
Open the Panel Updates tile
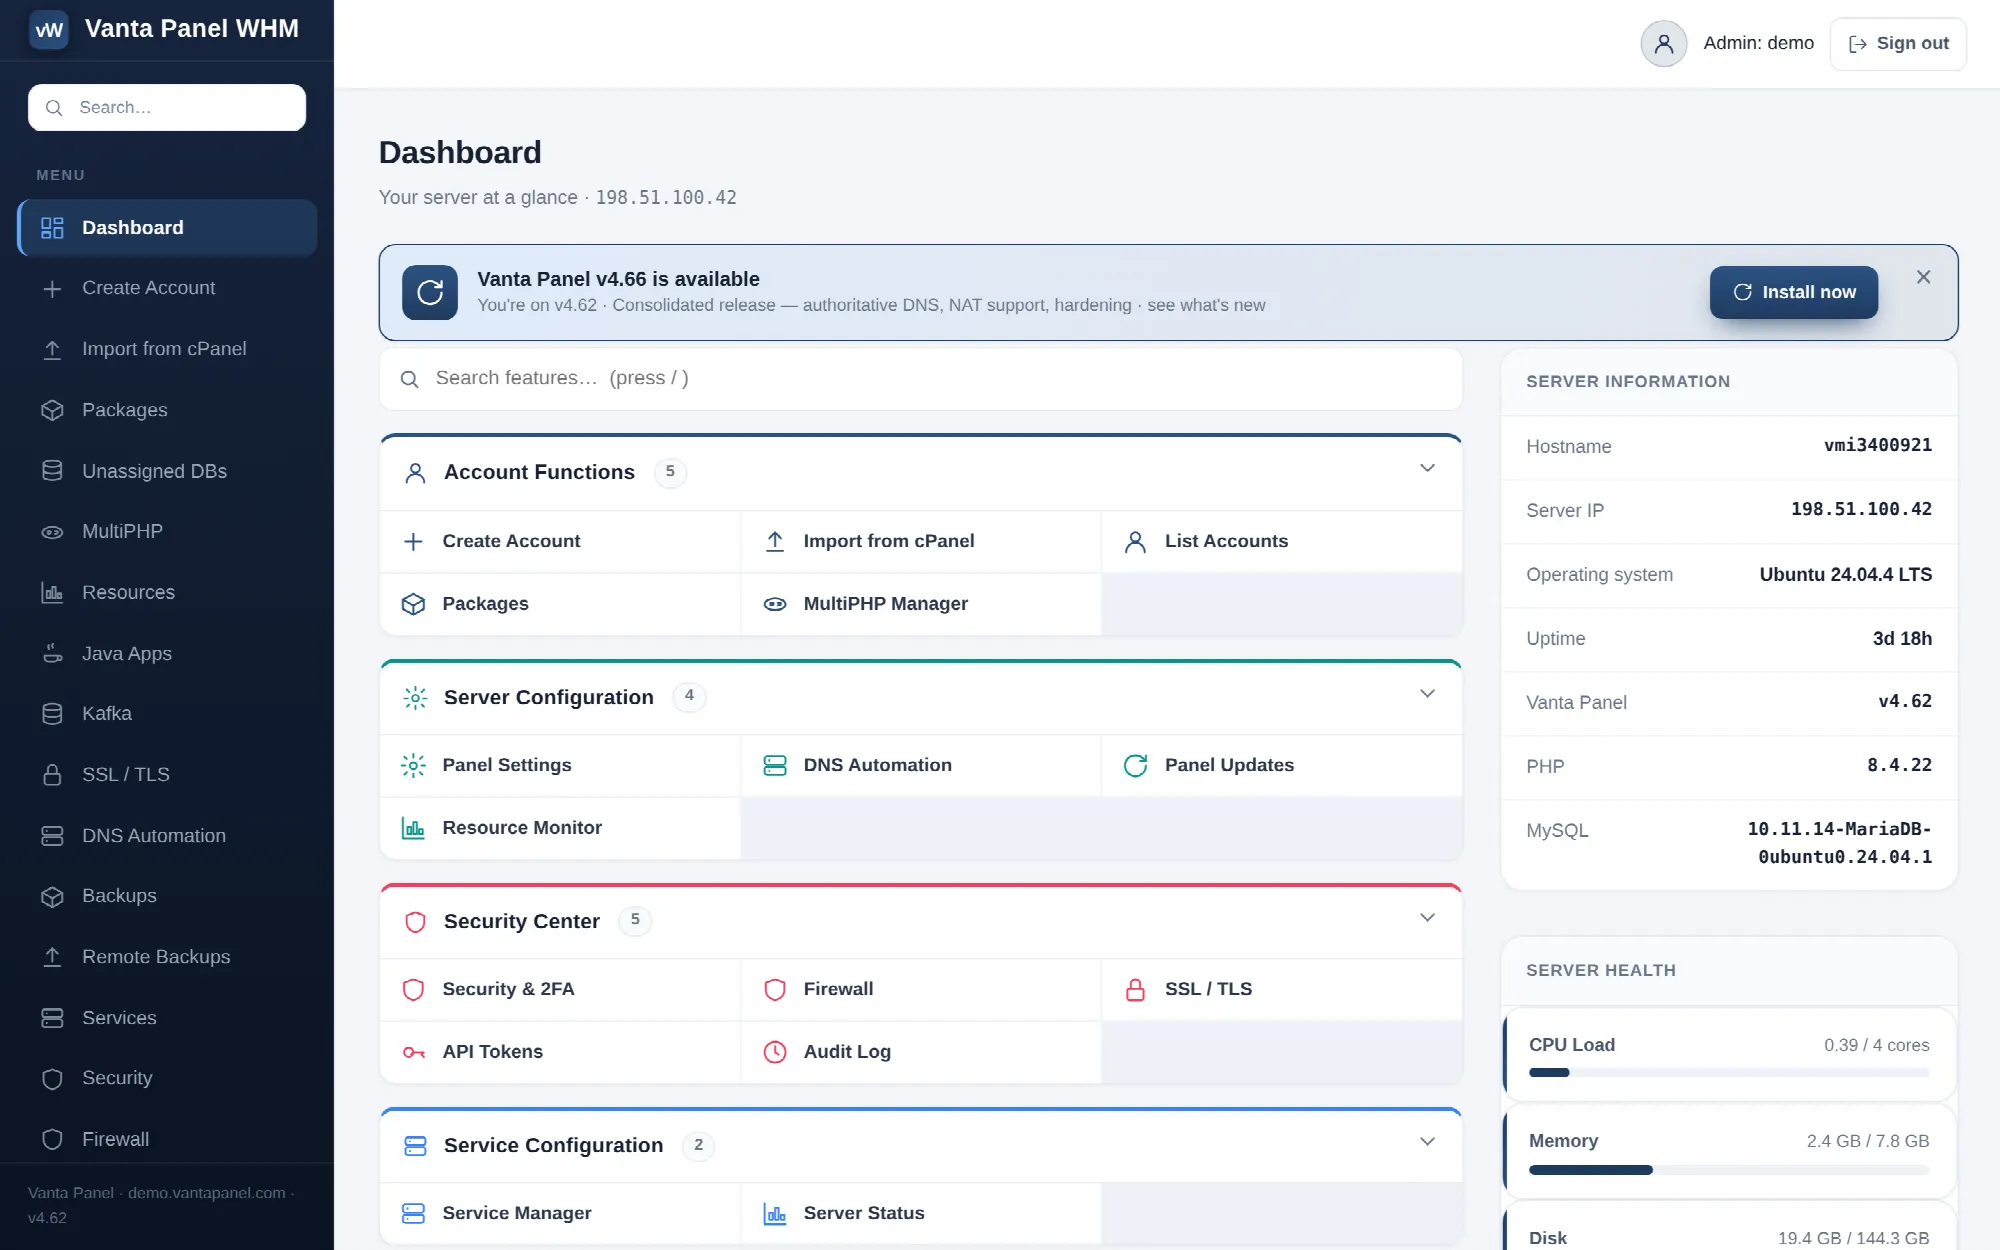(1282, 765)
